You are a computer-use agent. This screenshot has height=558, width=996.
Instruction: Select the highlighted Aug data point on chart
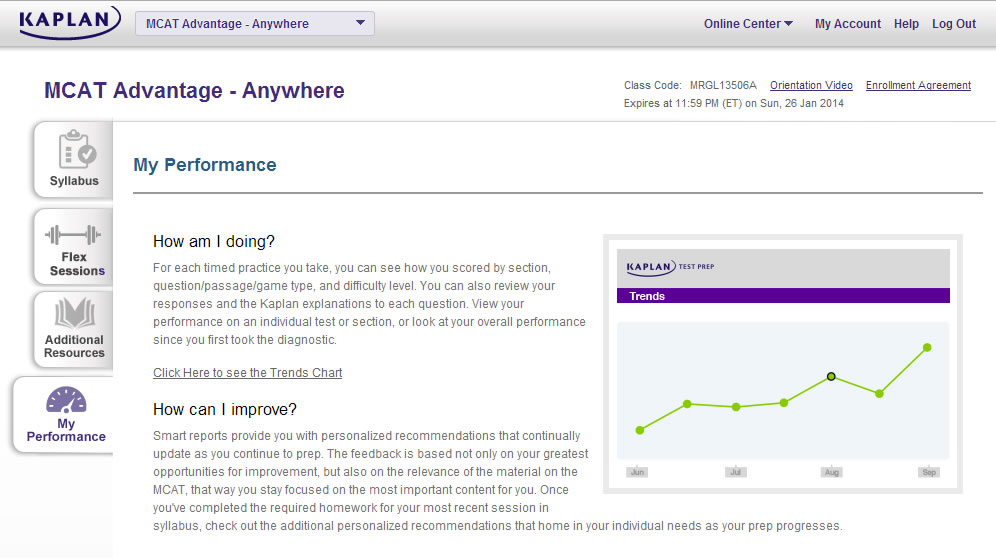[831, 377]
